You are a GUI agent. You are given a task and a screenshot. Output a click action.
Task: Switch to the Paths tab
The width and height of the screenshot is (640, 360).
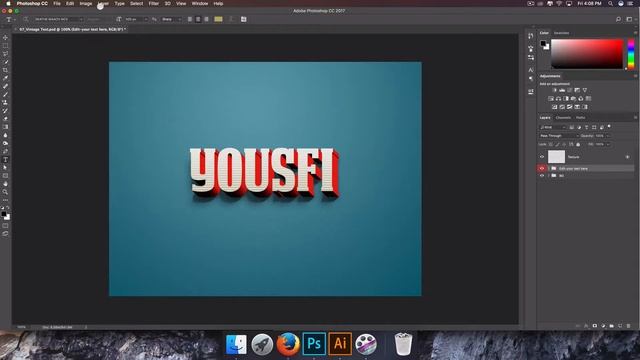click(x=580, y=118)
